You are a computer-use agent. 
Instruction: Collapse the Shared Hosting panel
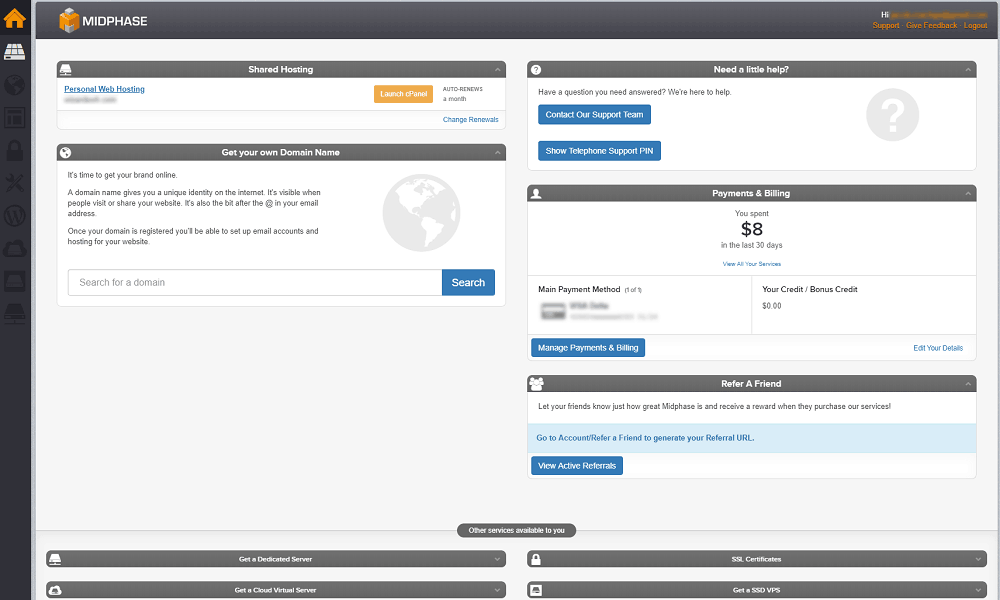point(497,70)
